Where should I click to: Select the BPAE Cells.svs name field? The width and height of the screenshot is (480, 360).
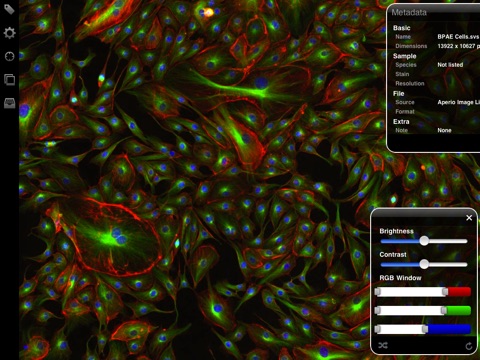tap(458, 37)
